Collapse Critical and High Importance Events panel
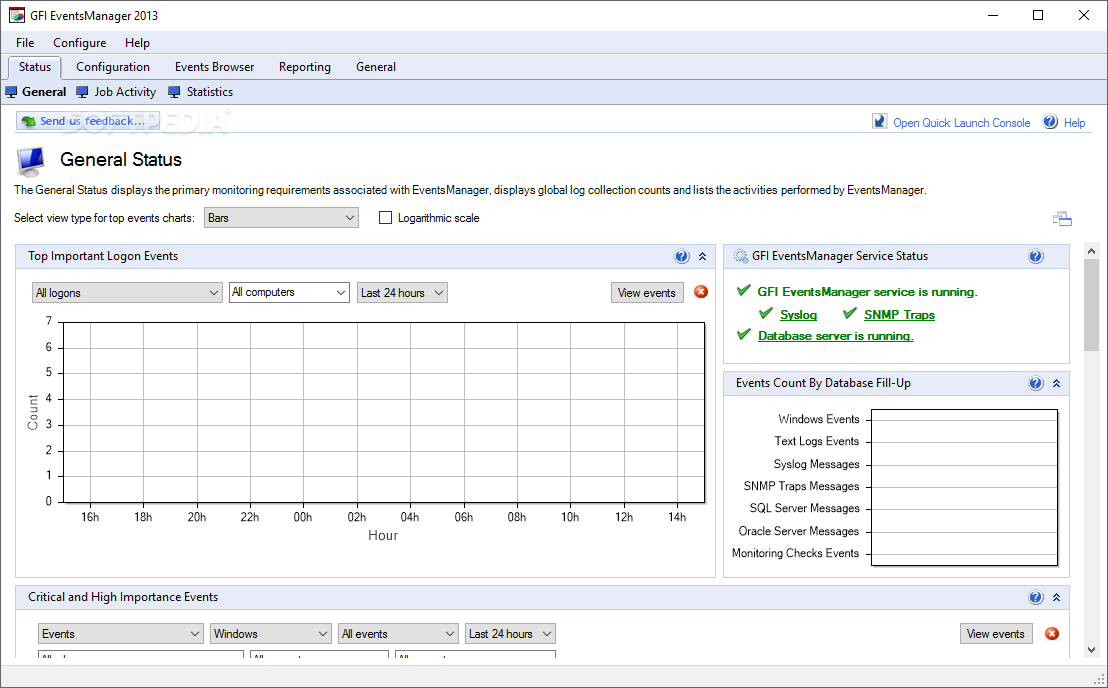Viewport: 1108px width, 688px height. pyautogui.click(x=1056, y=598)
